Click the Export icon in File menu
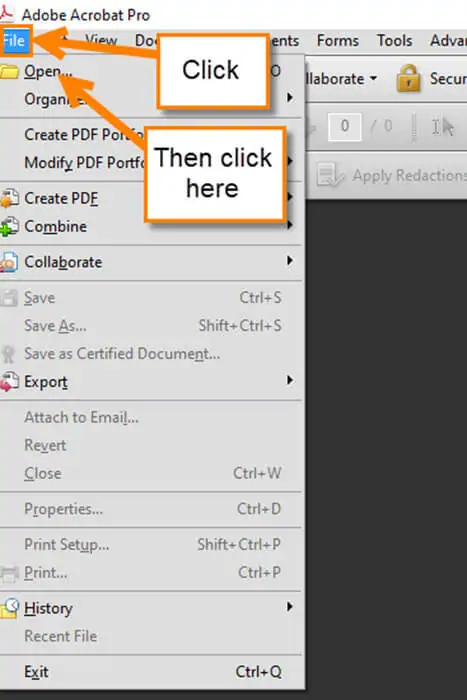This screenshot has height=700, width=467. pyautogui.click(x=9, y=382)
